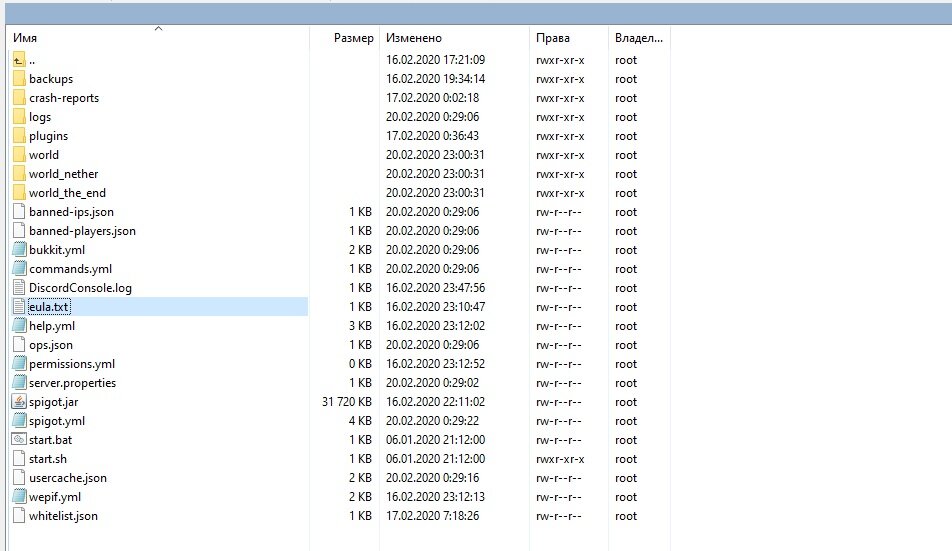The height and width of the screenshot is (551, 952).
Task: Select the logs folder name
Action: pos(40,117)
